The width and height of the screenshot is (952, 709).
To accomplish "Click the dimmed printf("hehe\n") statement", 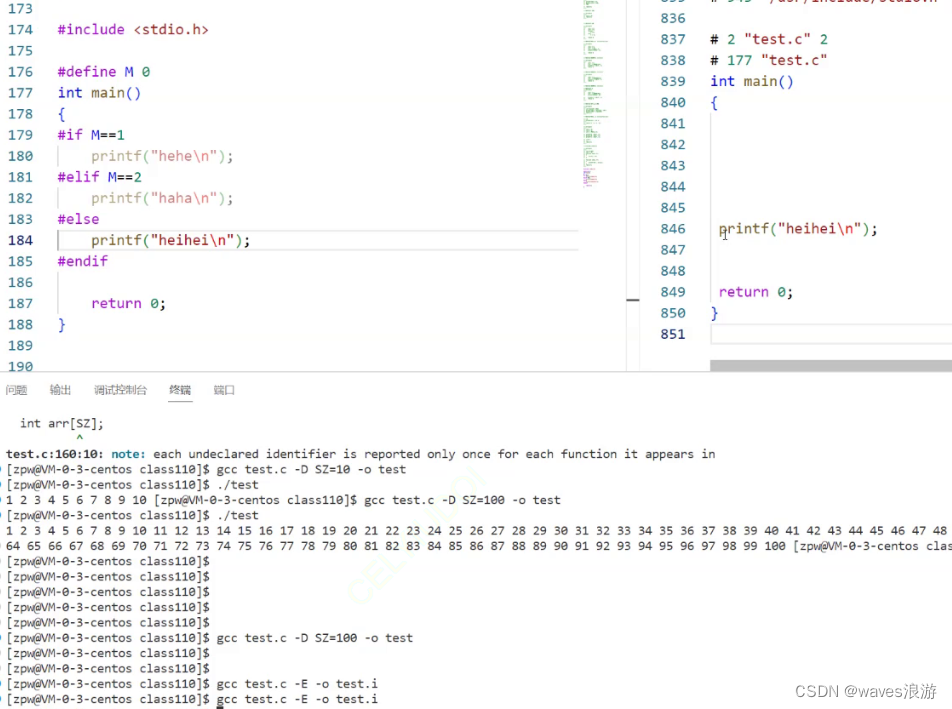I will click(162, 156).
